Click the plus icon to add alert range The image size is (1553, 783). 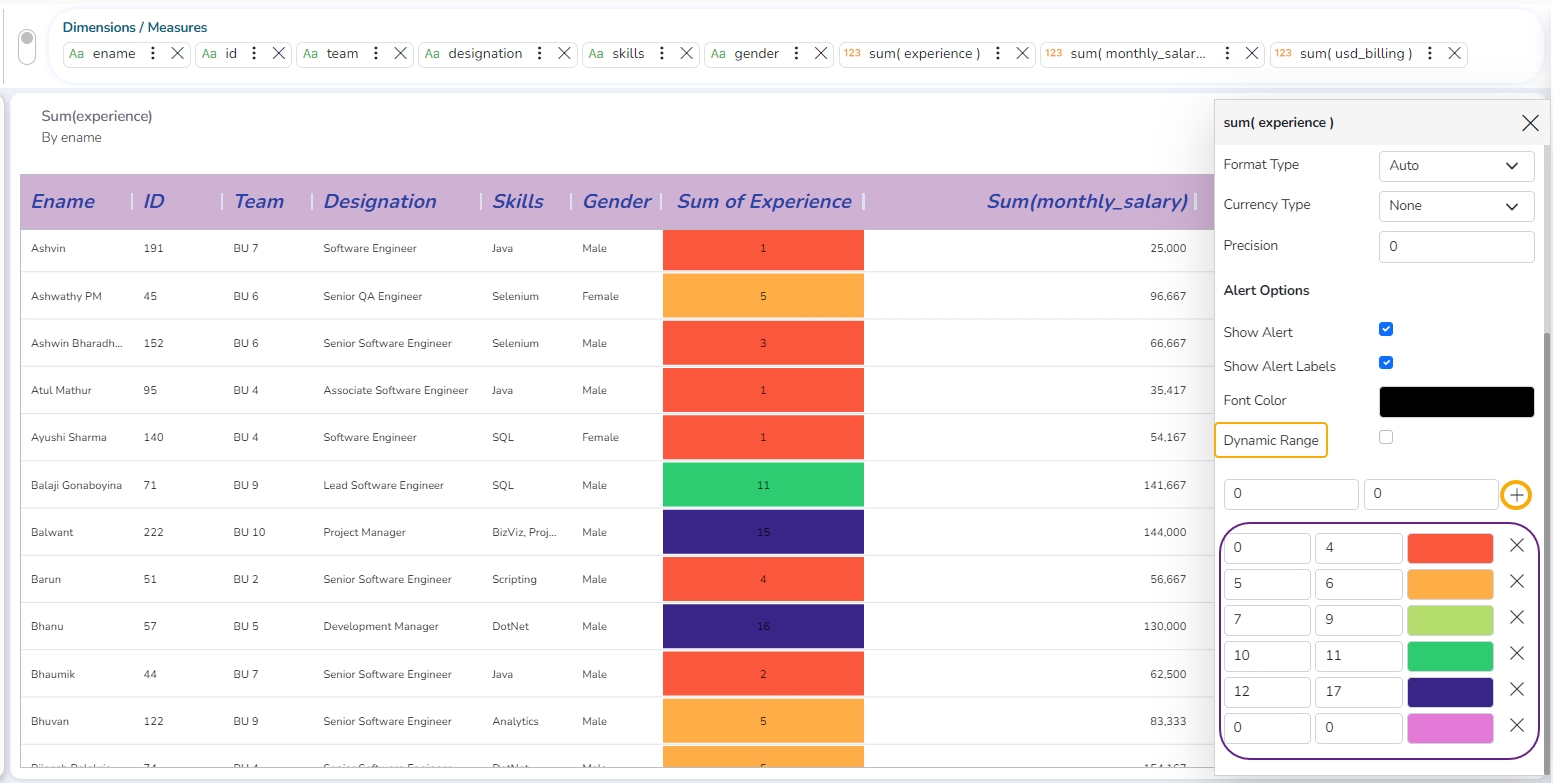[x=1517, y=495]
